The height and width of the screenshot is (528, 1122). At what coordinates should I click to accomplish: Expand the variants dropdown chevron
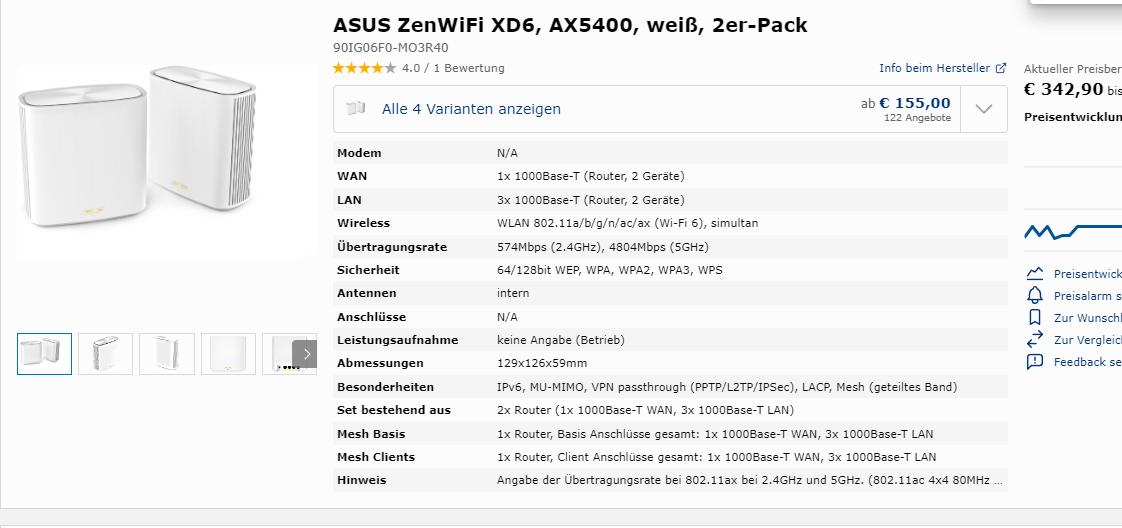pos(983,109)
